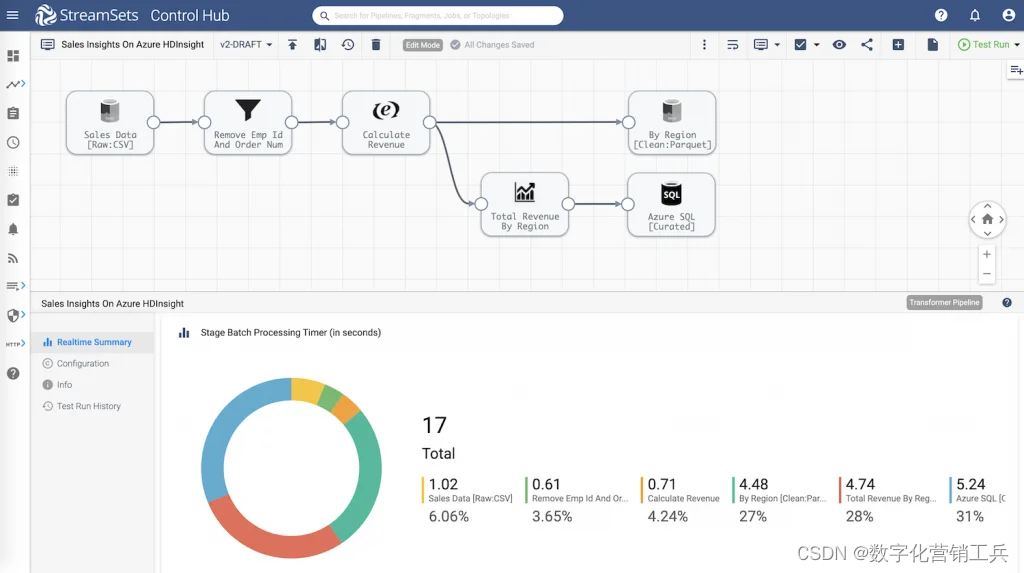Click the delete trash icon

376,44
